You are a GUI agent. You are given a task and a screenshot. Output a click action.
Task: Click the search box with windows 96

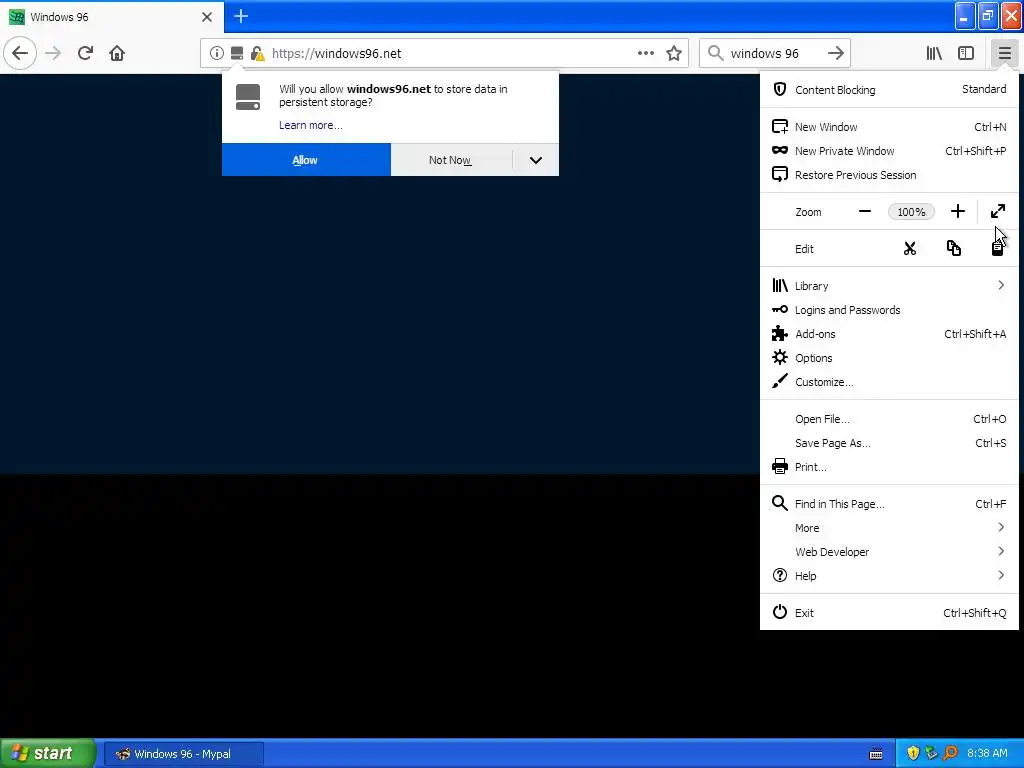[775, 54]
